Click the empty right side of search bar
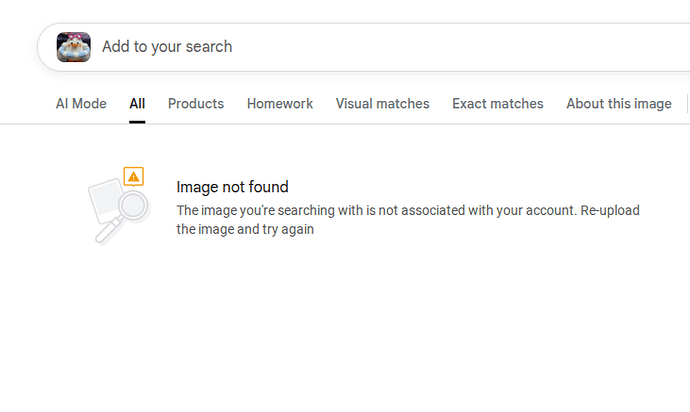Screen dimensions: 690x412 coord(550,47)
